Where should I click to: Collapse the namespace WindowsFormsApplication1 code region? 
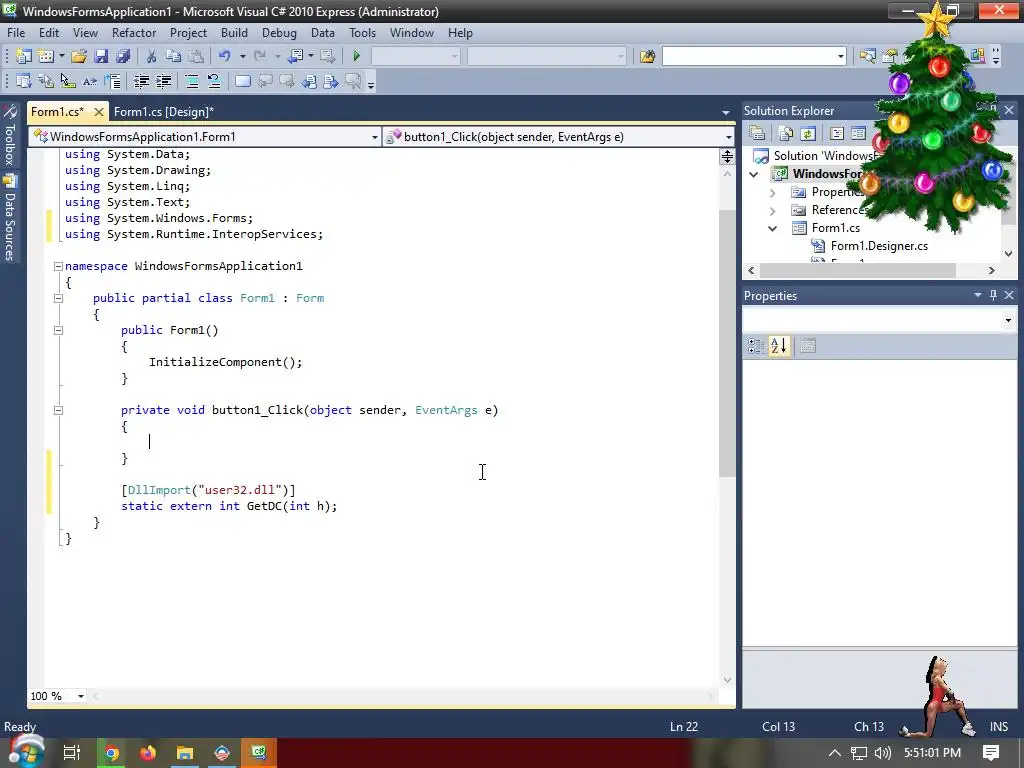(58, 266)
